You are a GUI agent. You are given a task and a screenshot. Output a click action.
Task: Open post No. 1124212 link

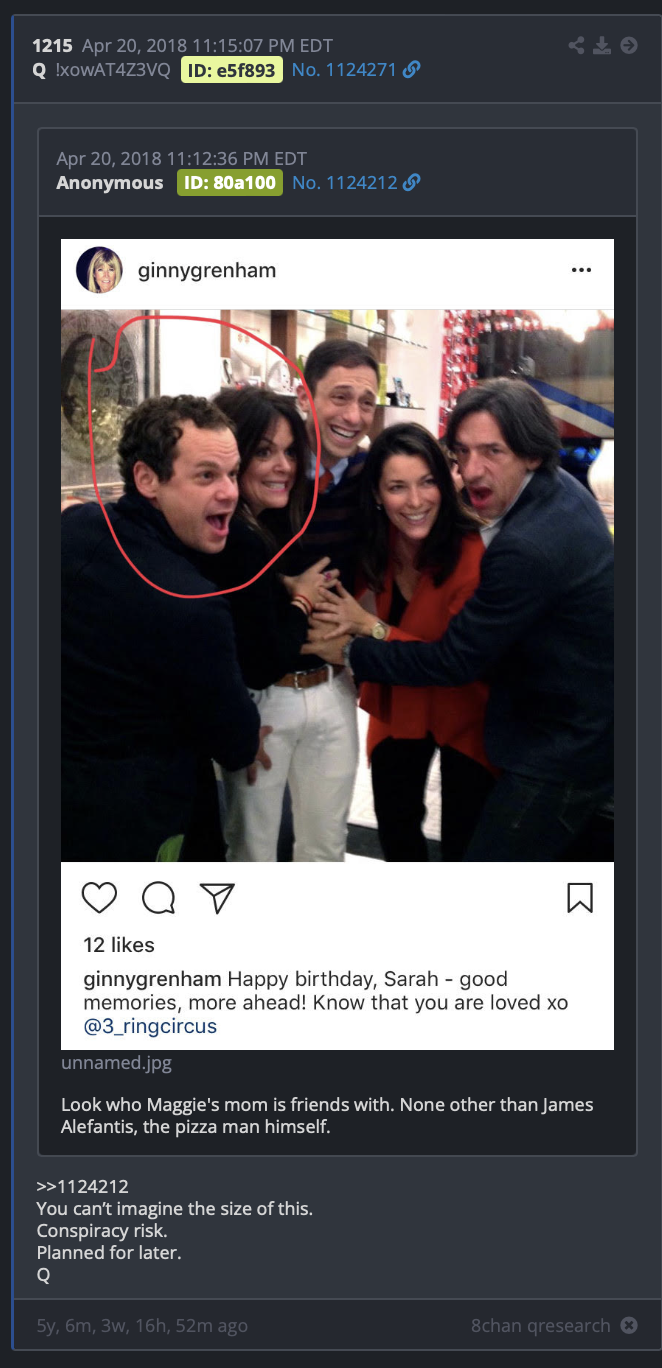(x=345, y=183)
